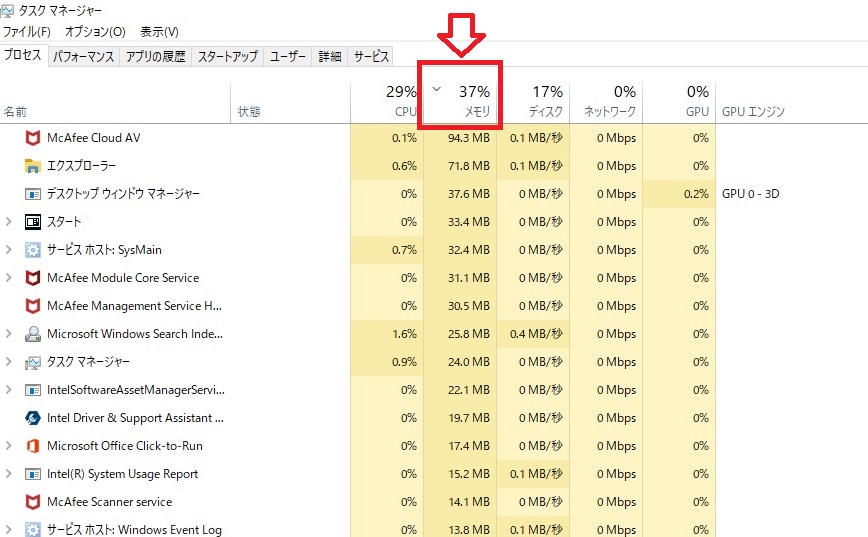Open the ファイル(F) menu
Image resolution: width=868 pixels, height=537 pixels.
[x=27, y=32]
